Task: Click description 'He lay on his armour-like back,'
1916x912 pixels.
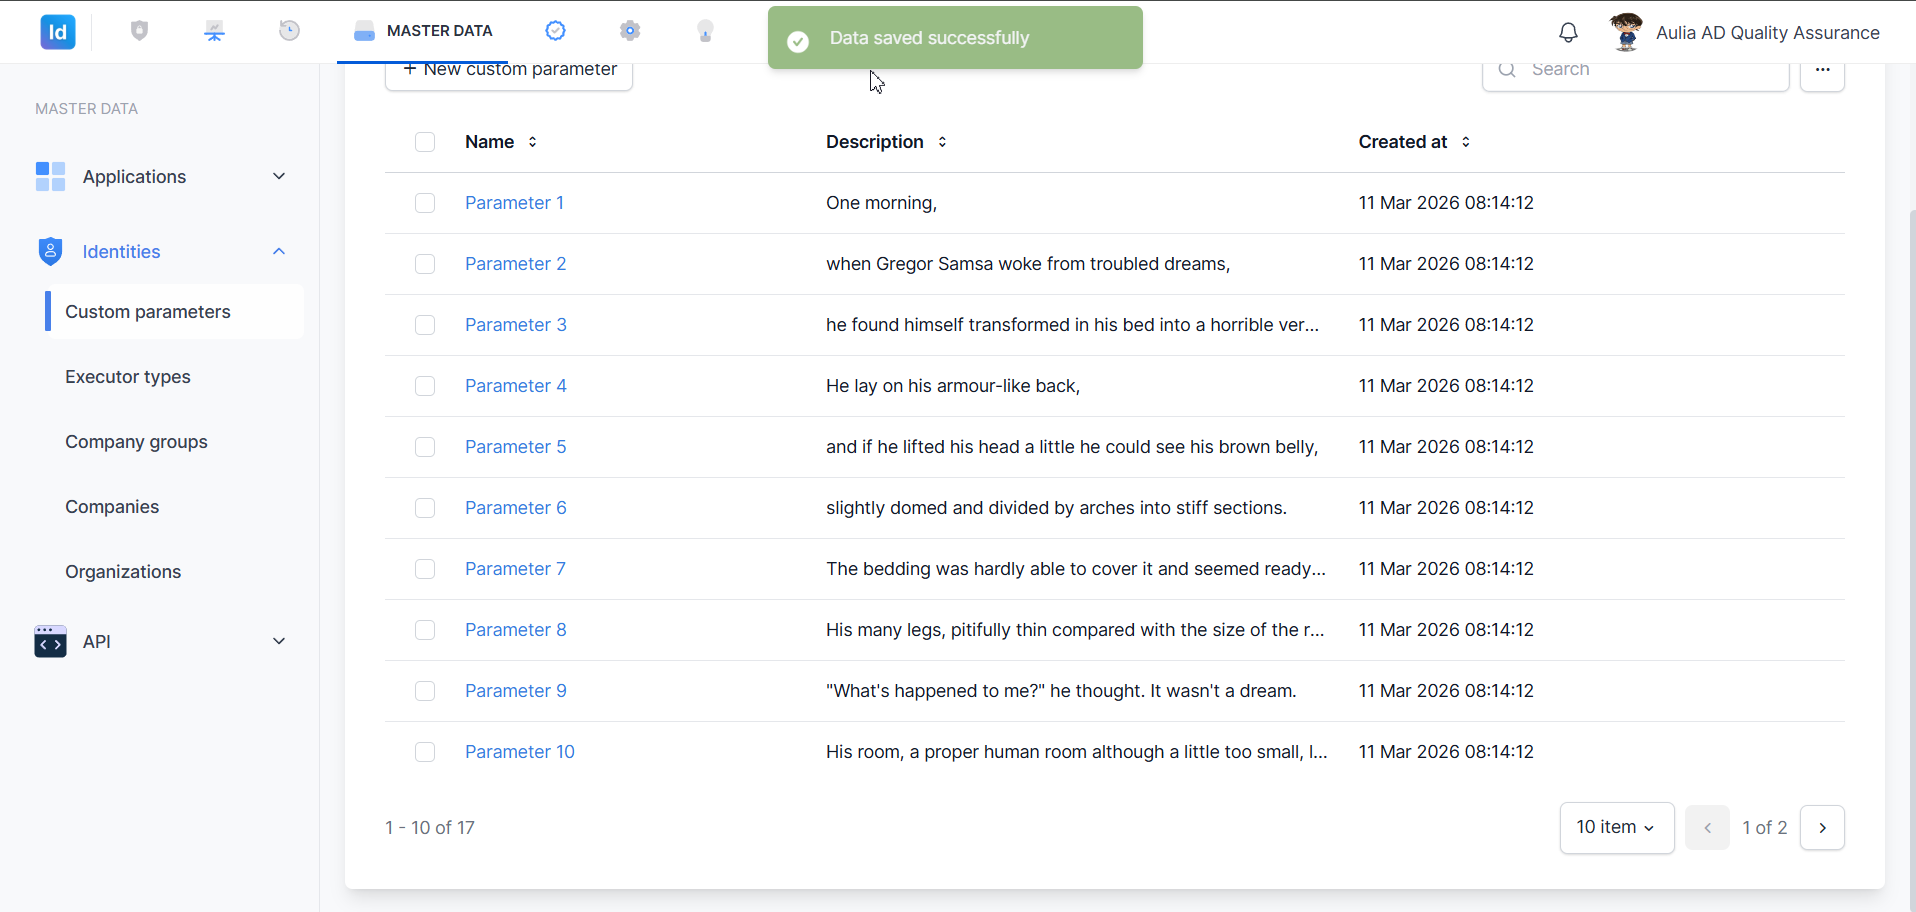Action: pos(953,386)
